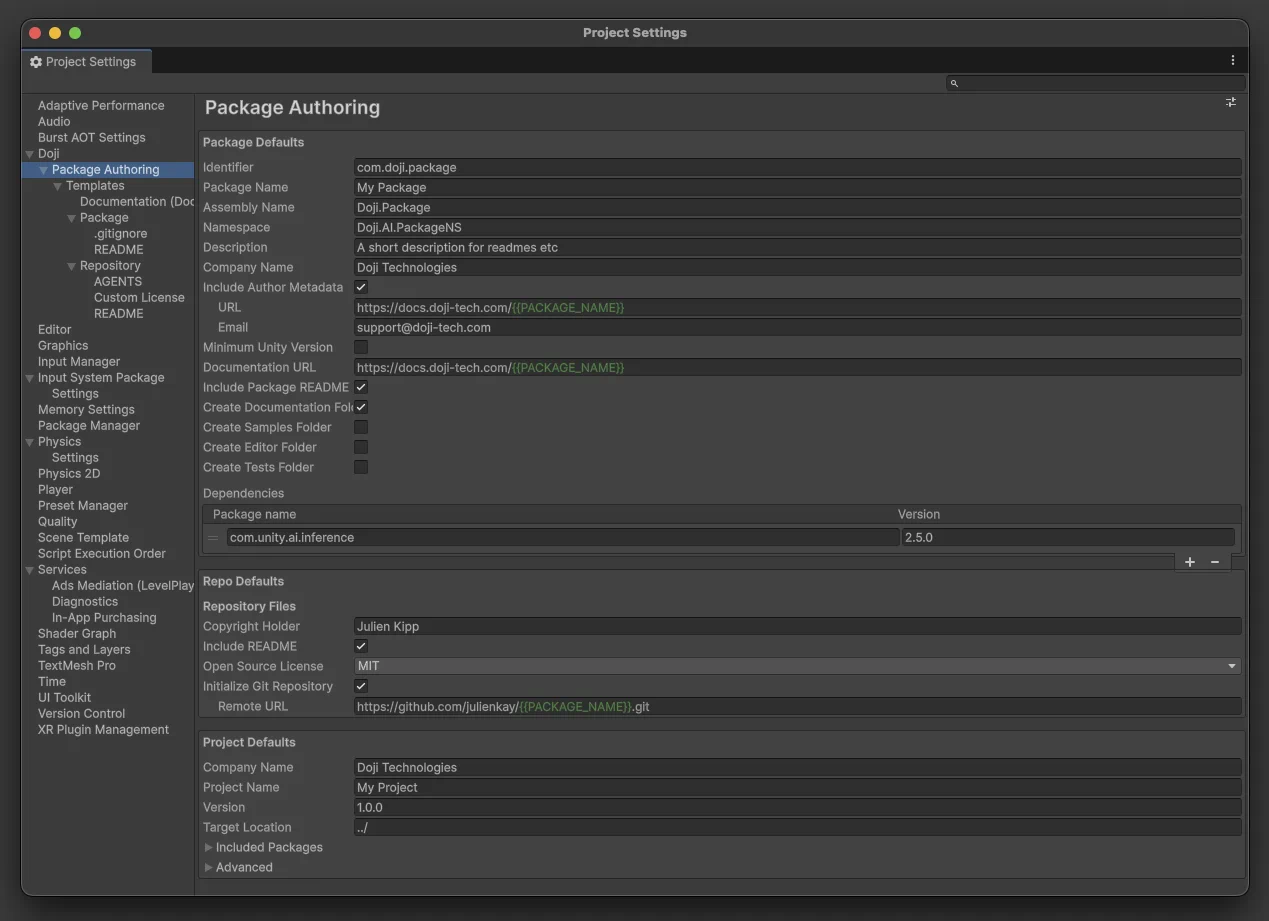Toggle Include README under Repository Files
Image resolution: width=1269 pixels, height=921 pixels.
pos(361,646)
